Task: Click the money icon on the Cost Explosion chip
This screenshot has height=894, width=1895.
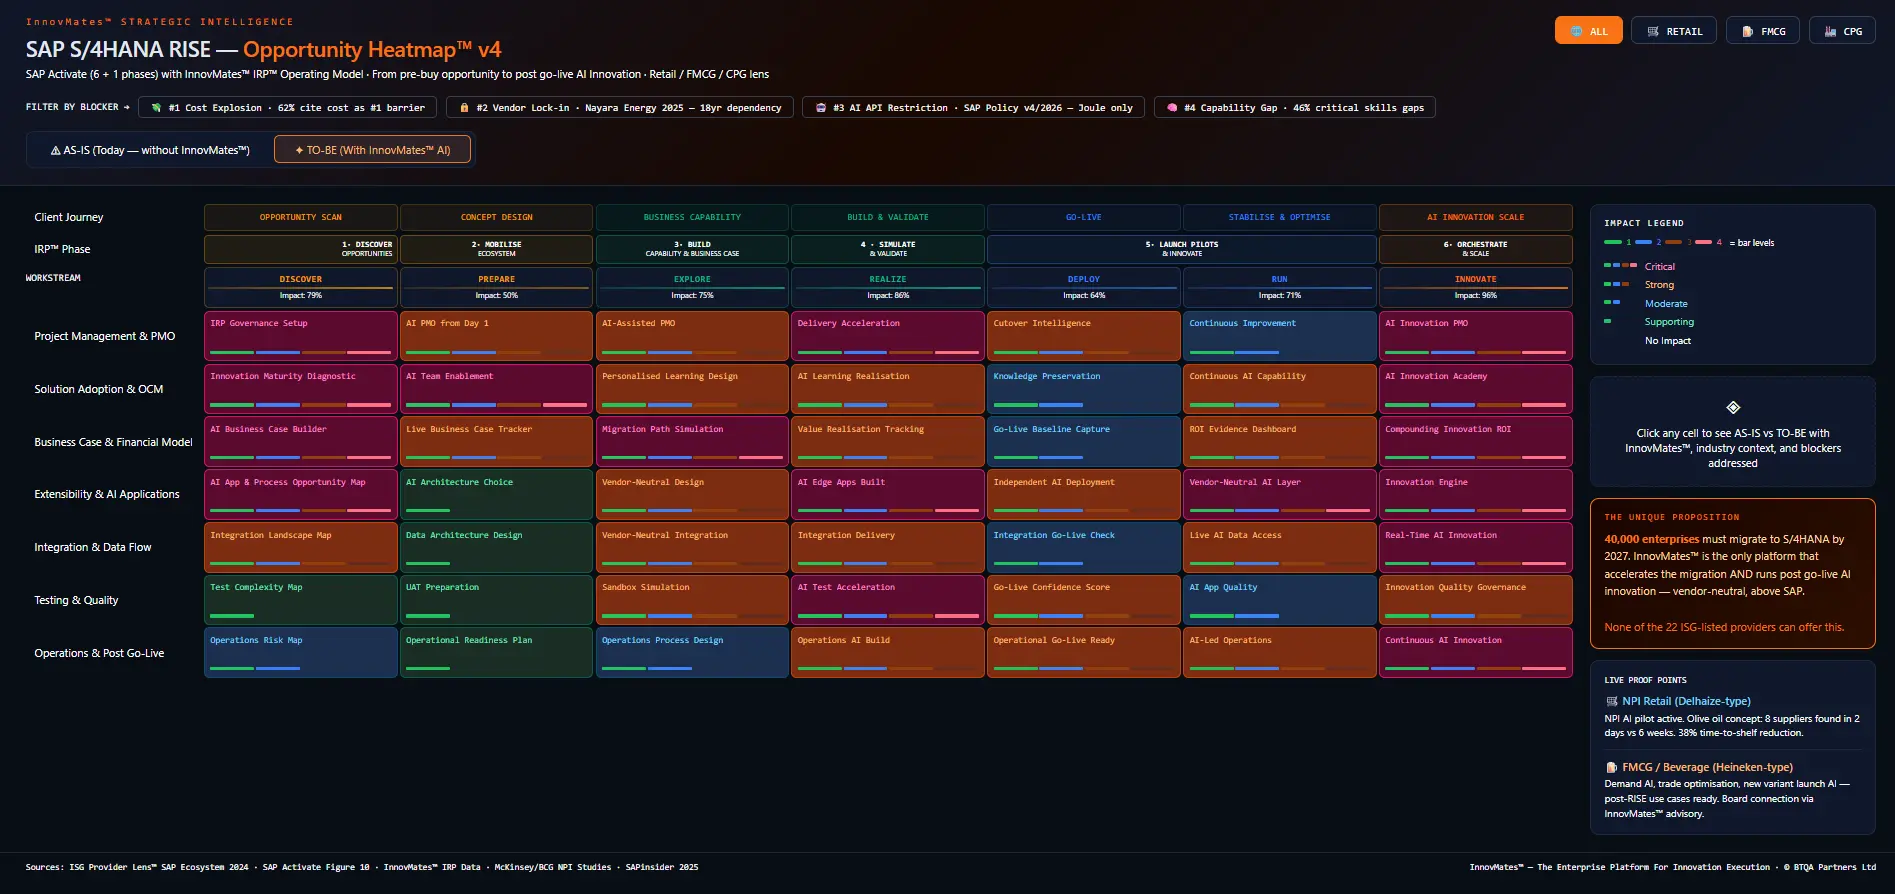Action: [x=156, y=107]
